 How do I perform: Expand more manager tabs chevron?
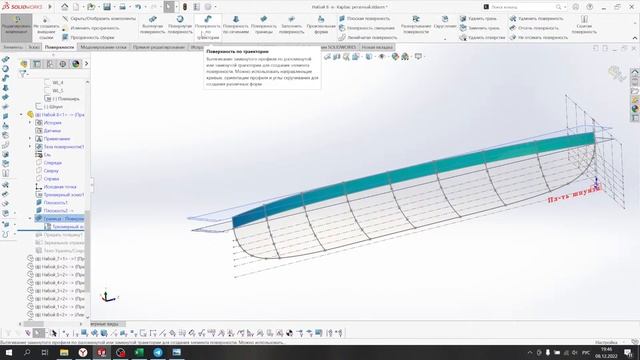point(86,64)
